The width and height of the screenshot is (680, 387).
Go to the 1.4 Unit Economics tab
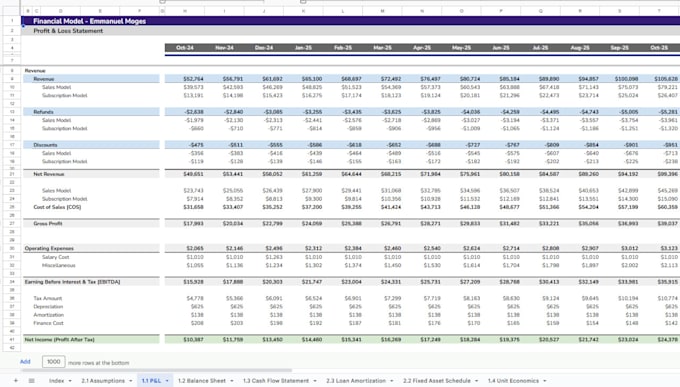[x=513, y=380]
